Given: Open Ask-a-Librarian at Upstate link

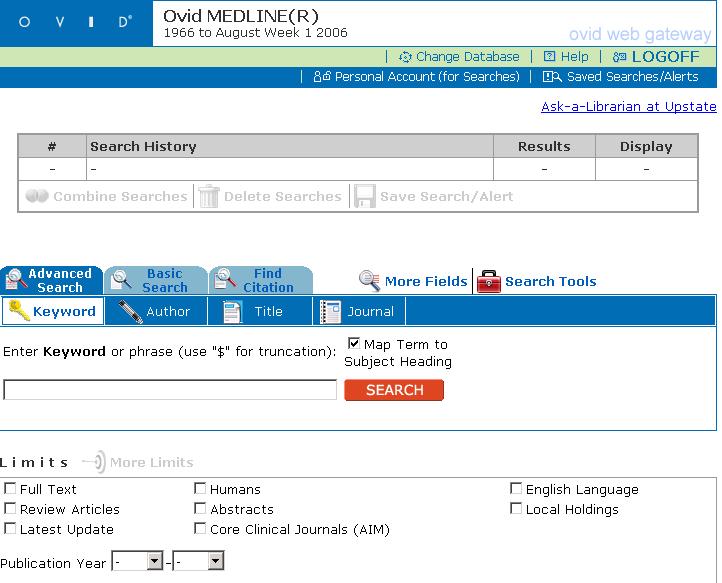Looking at the screenshot, I should pos(629,107).
